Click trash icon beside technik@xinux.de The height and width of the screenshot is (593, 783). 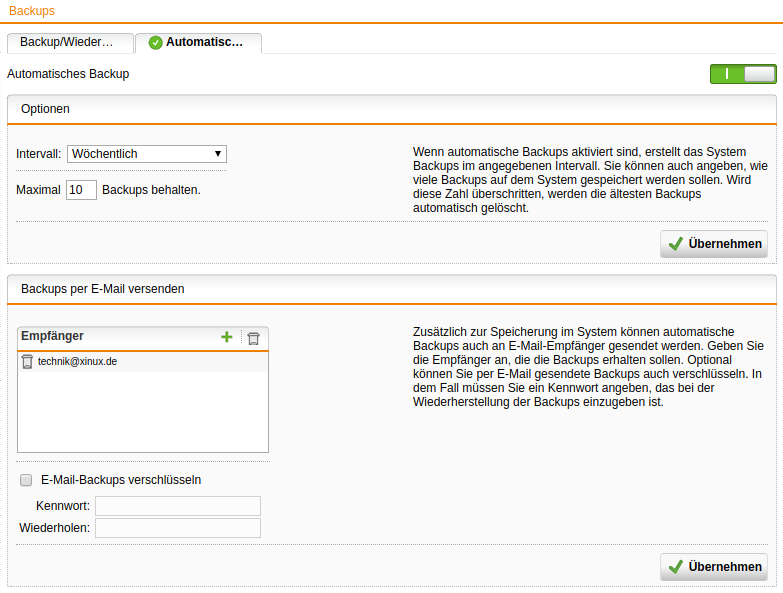coord(27,362)
